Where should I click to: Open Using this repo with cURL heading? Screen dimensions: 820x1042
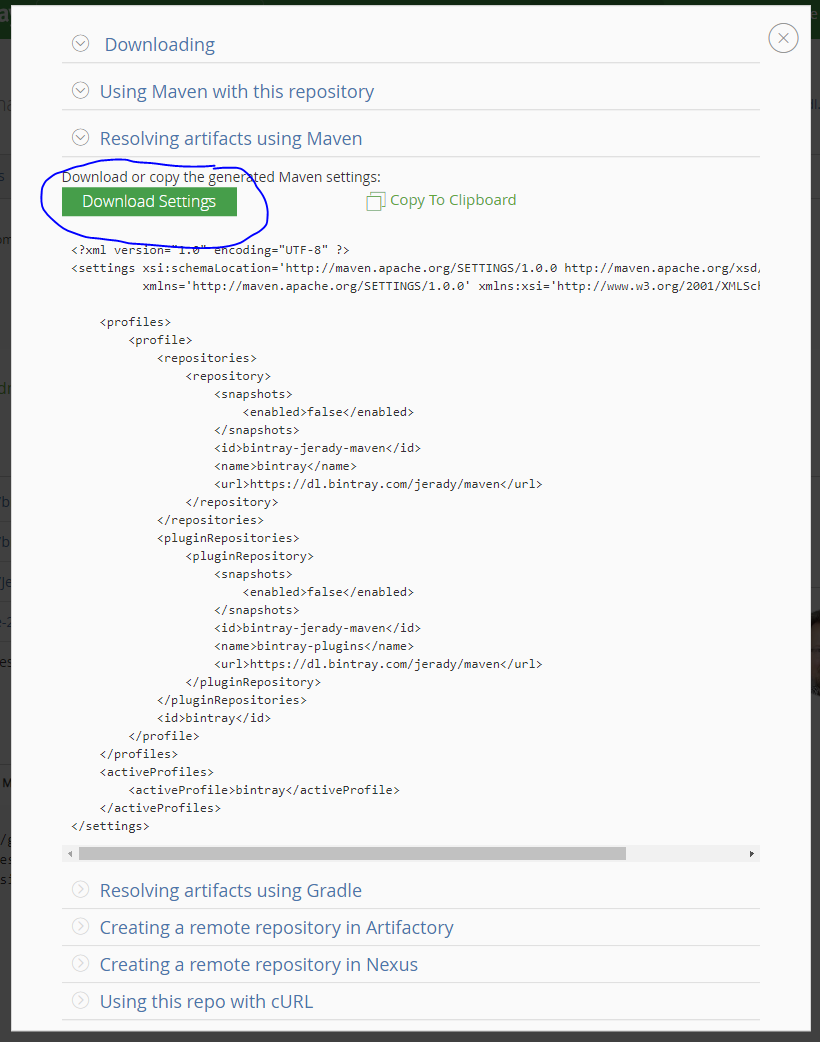point(206,1001)
